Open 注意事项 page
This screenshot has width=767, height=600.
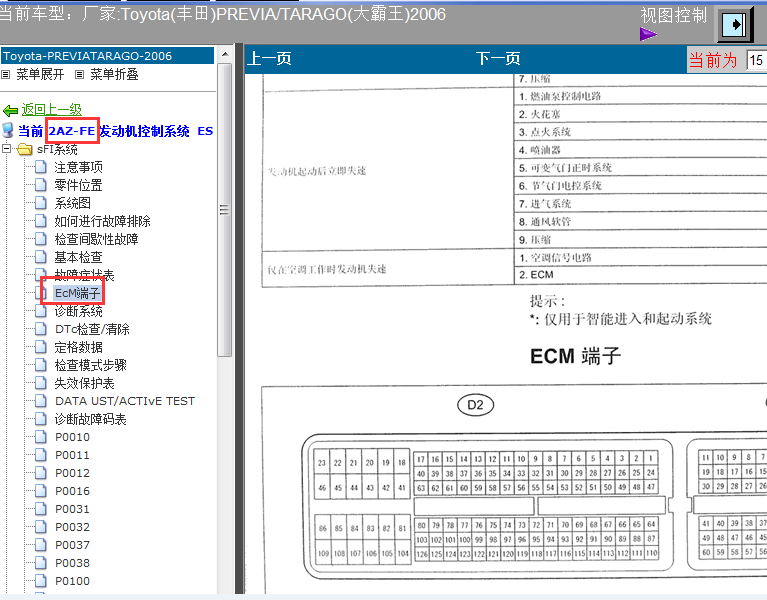pos(78,167)
